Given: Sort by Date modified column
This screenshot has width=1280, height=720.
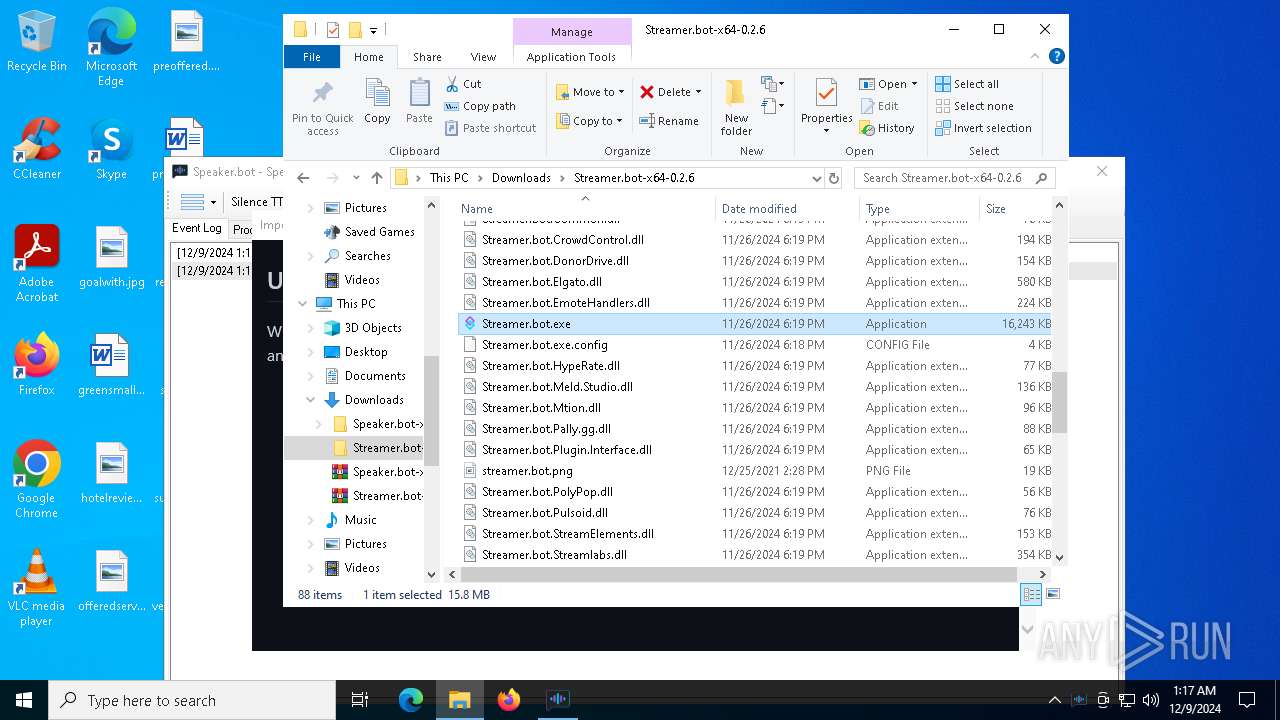Looking at the screenshot, I should (787, 209).
